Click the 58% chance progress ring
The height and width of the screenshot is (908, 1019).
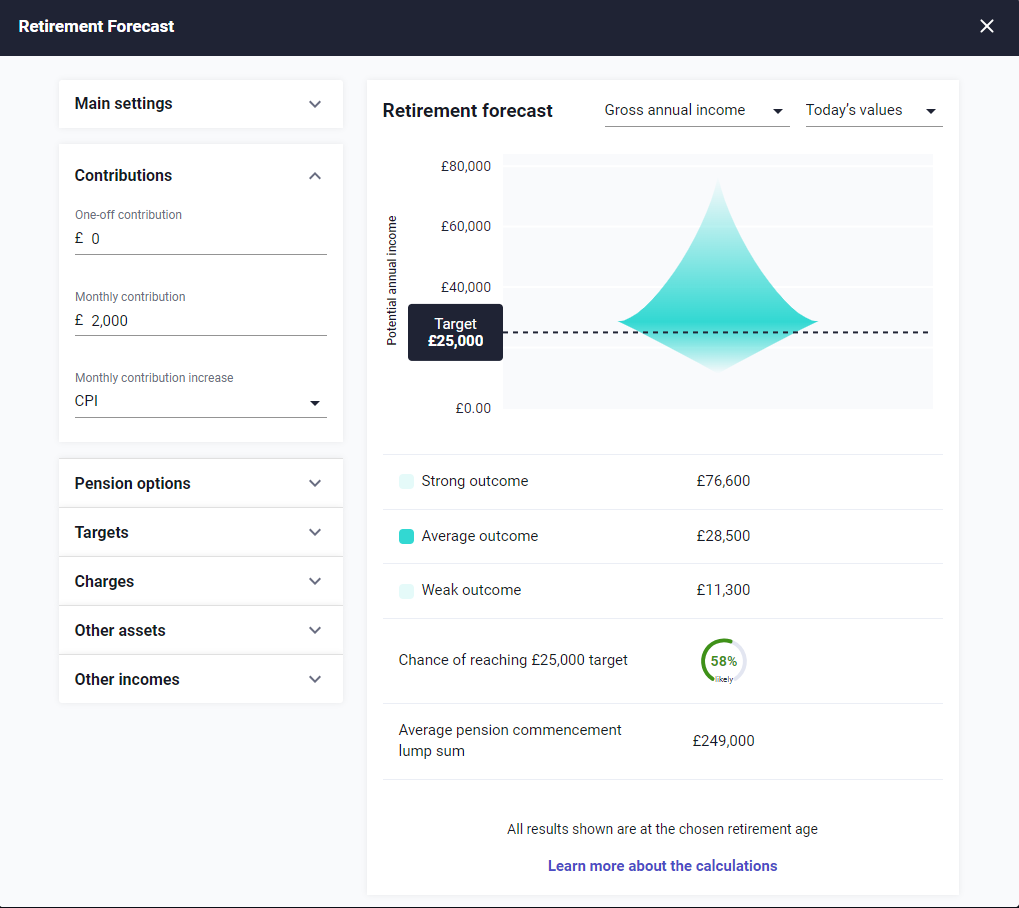(722, 660)
